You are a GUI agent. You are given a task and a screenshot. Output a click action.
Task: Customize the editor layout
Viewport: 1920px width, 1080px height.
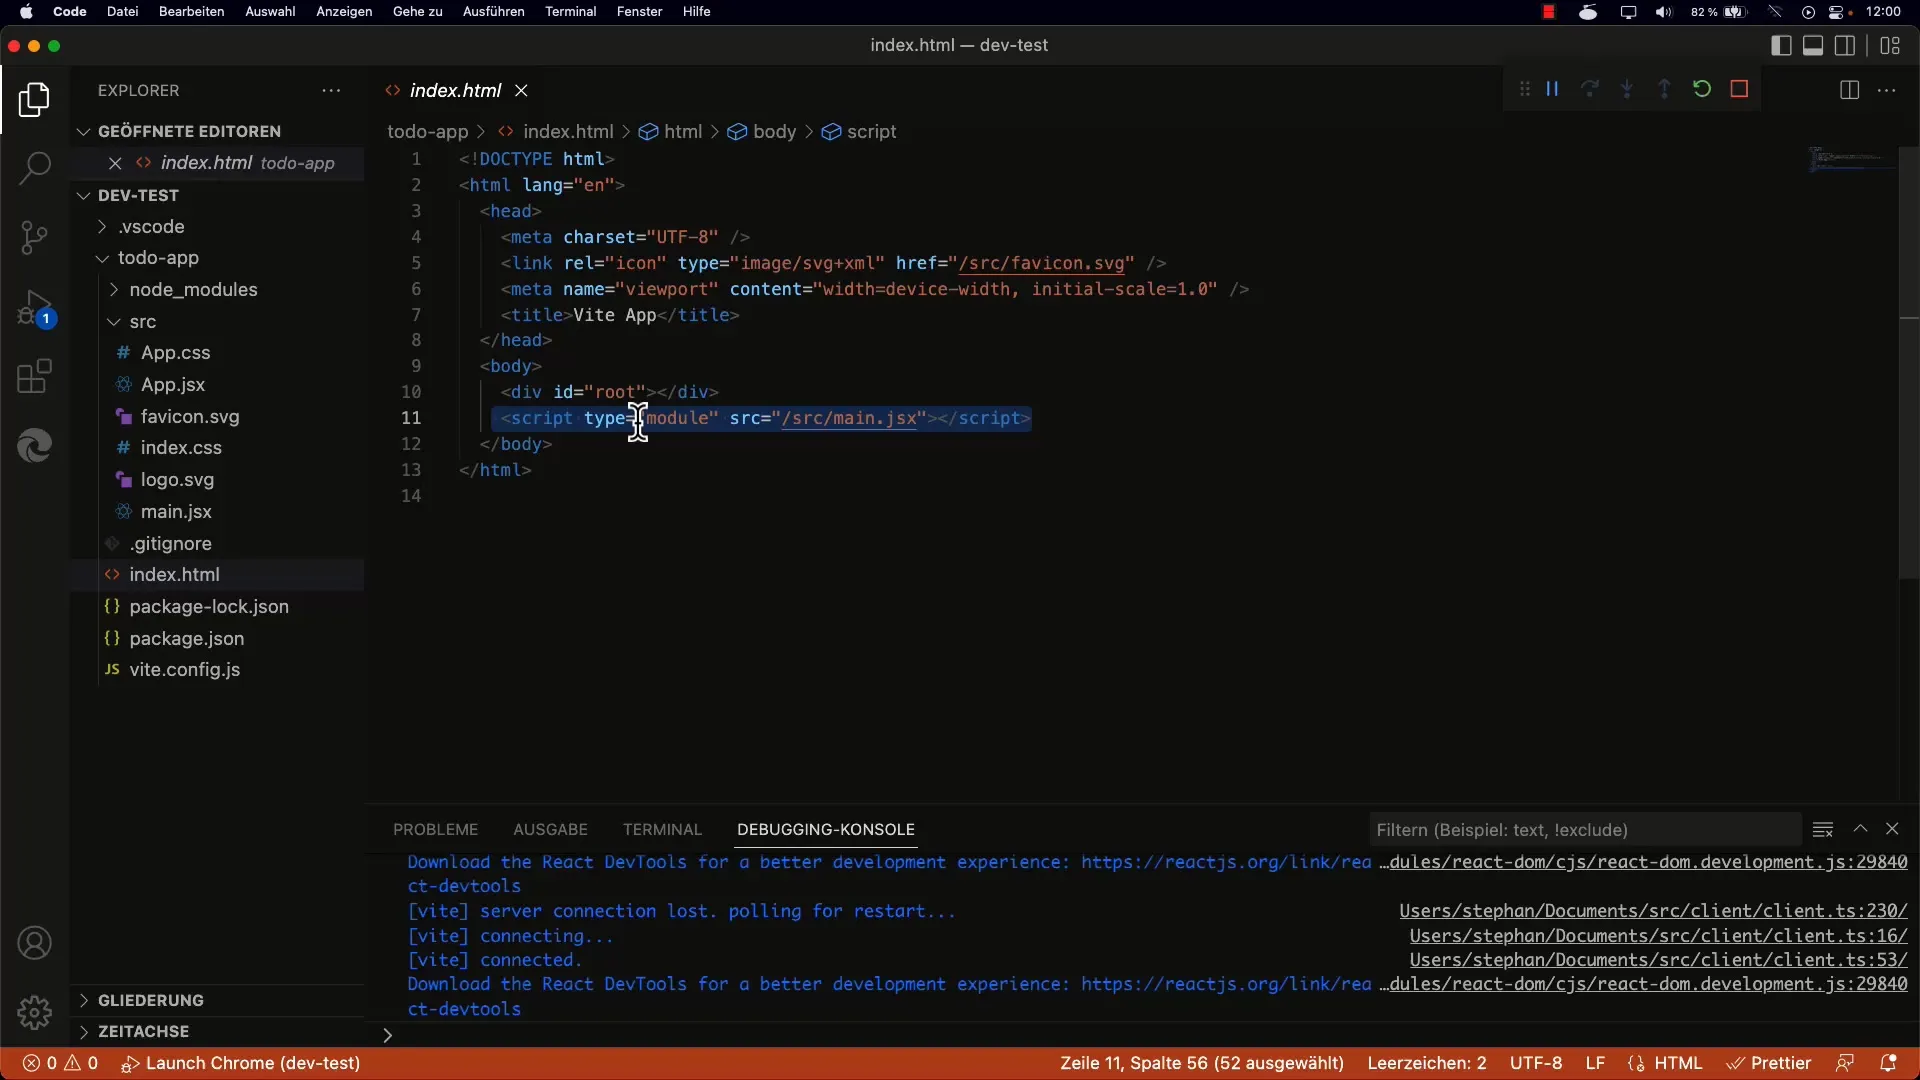point(1890,45)
